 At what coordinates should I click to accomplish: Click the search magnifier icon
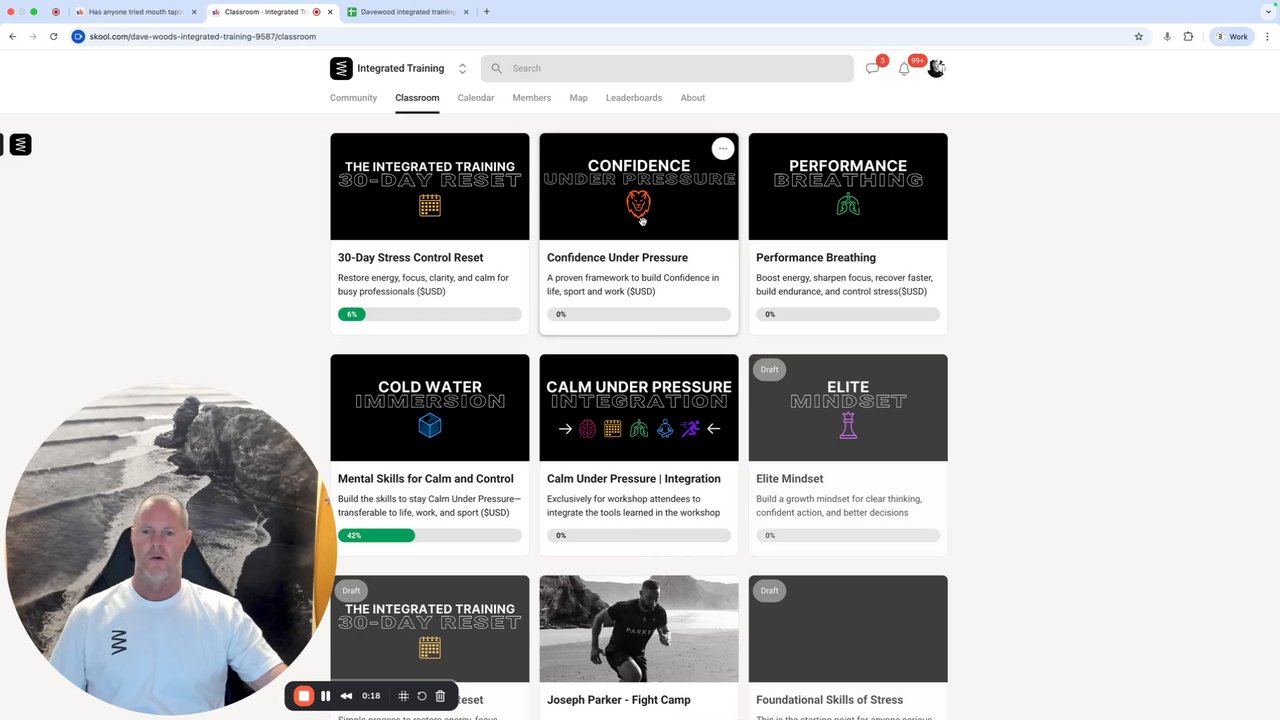pos(496,68)
